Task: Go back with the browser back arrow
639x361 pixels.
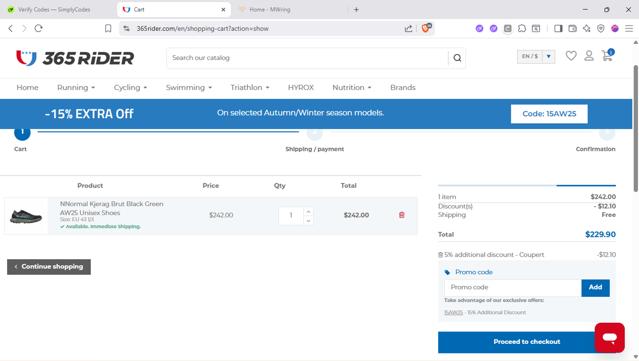Action: tap(11, 28)
